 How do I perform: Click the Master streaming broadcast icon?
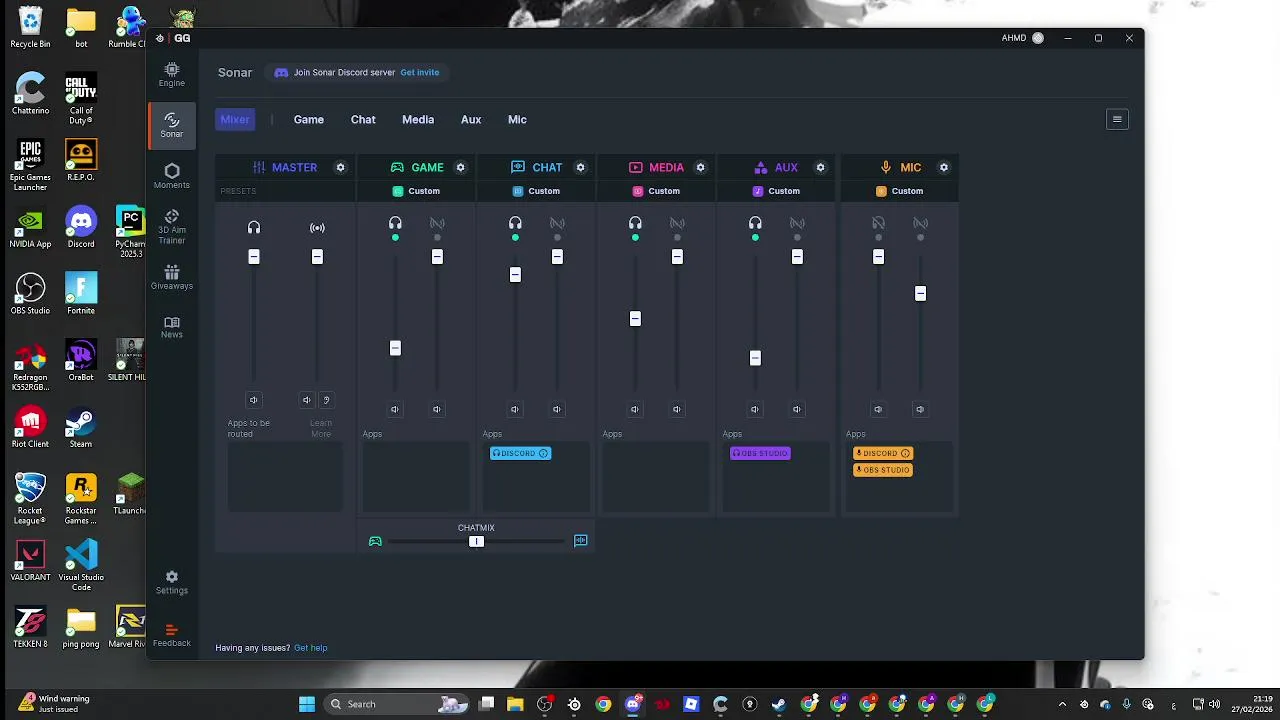tap(317, 228)
